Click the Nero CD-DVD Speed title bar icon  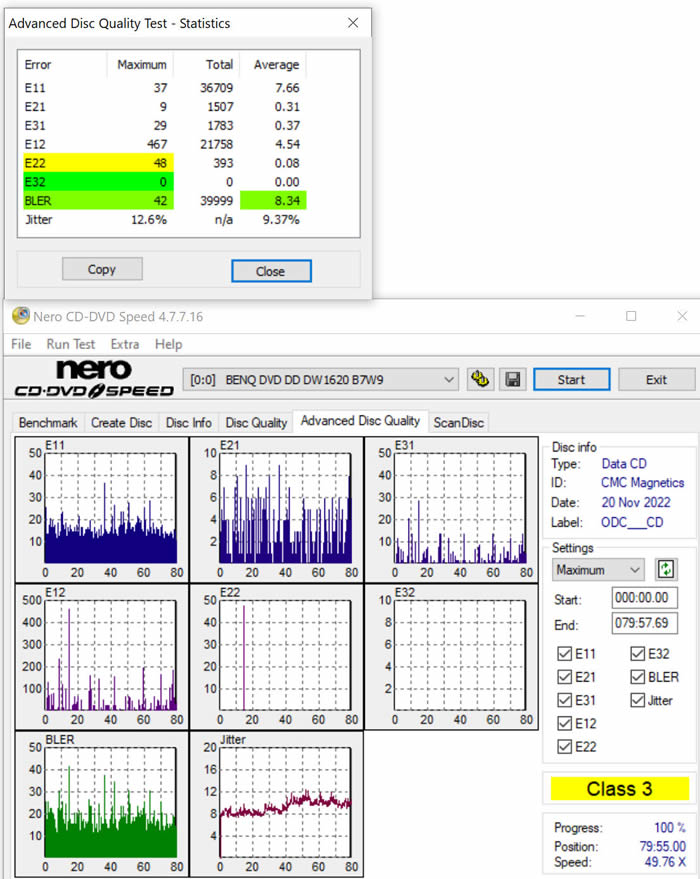tap(20, 317)
